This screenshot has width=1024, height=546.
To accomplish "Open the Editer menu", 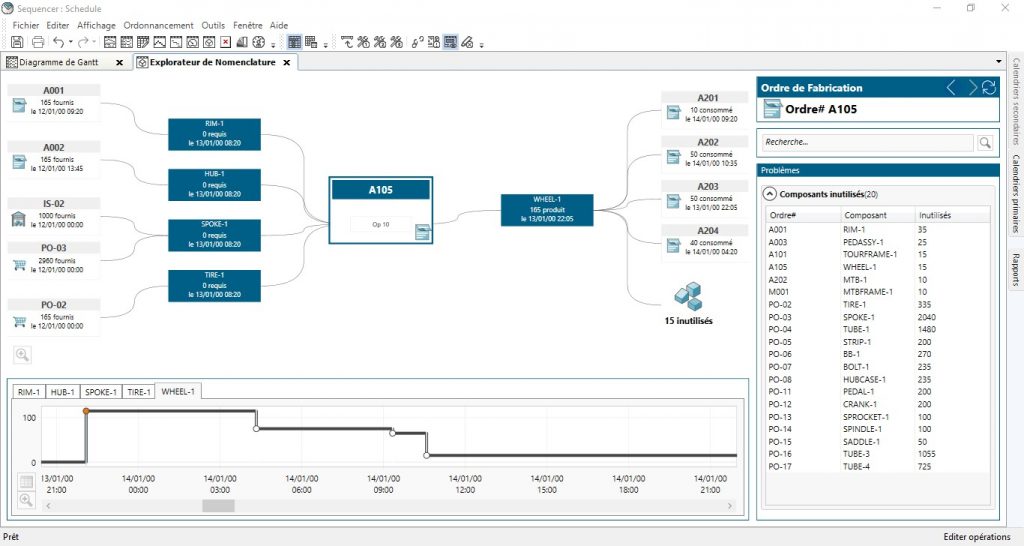I will click(x=57, y=25).
